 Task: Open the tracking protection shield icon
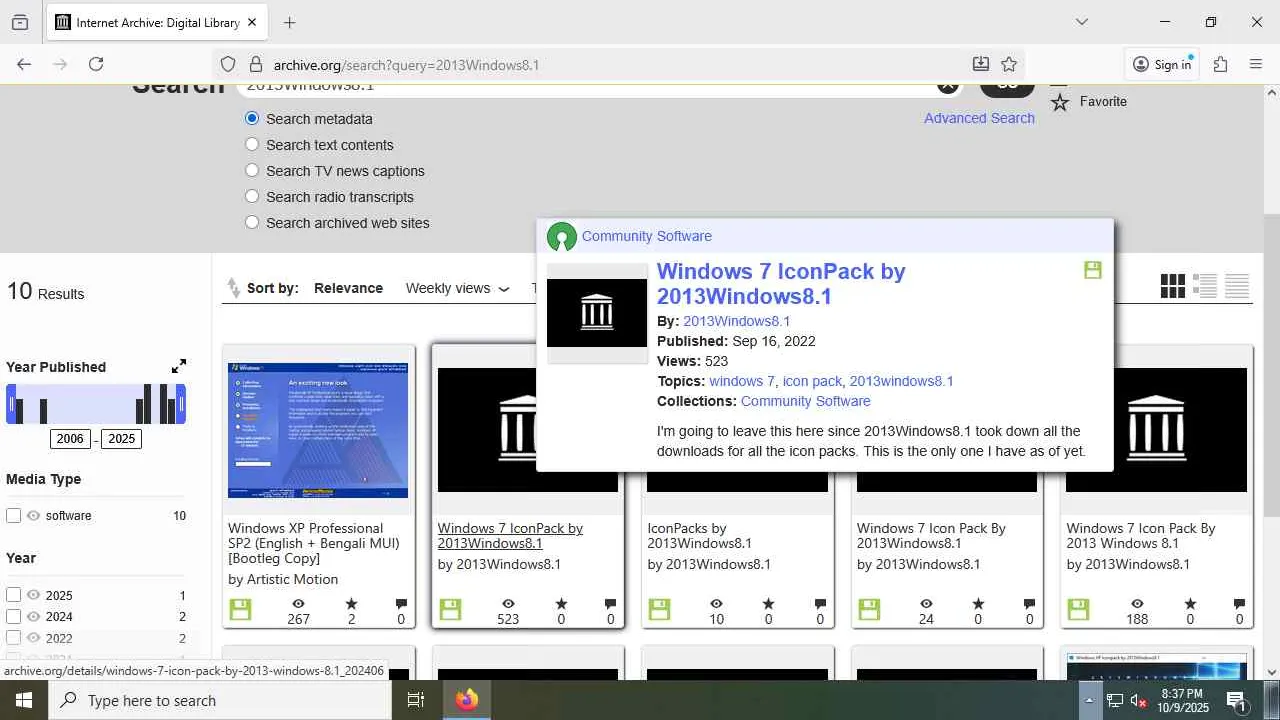tap(228, 64)
